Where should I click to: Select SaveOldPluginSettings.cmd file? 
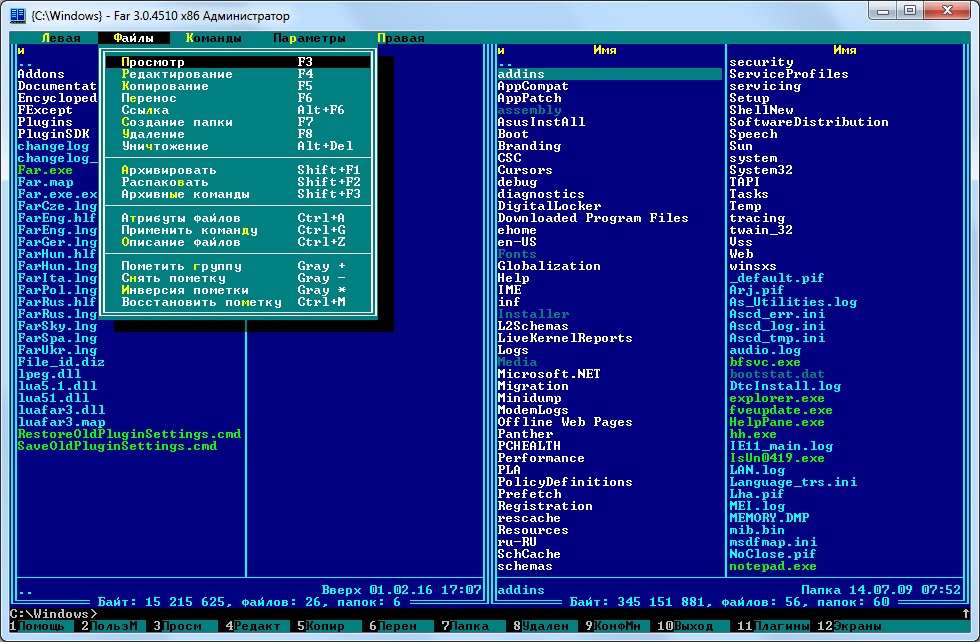coord(118,446)
